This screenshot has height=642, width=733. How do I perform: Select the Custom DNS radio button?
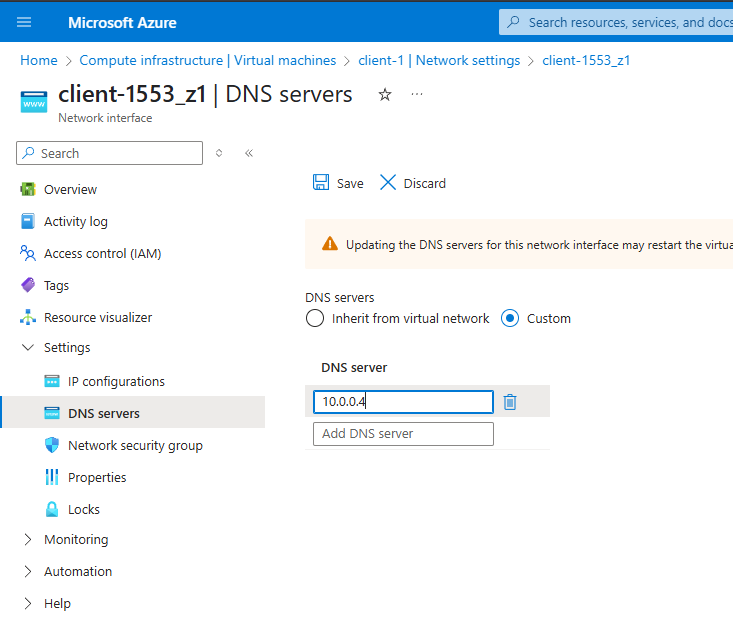[510, 318]
